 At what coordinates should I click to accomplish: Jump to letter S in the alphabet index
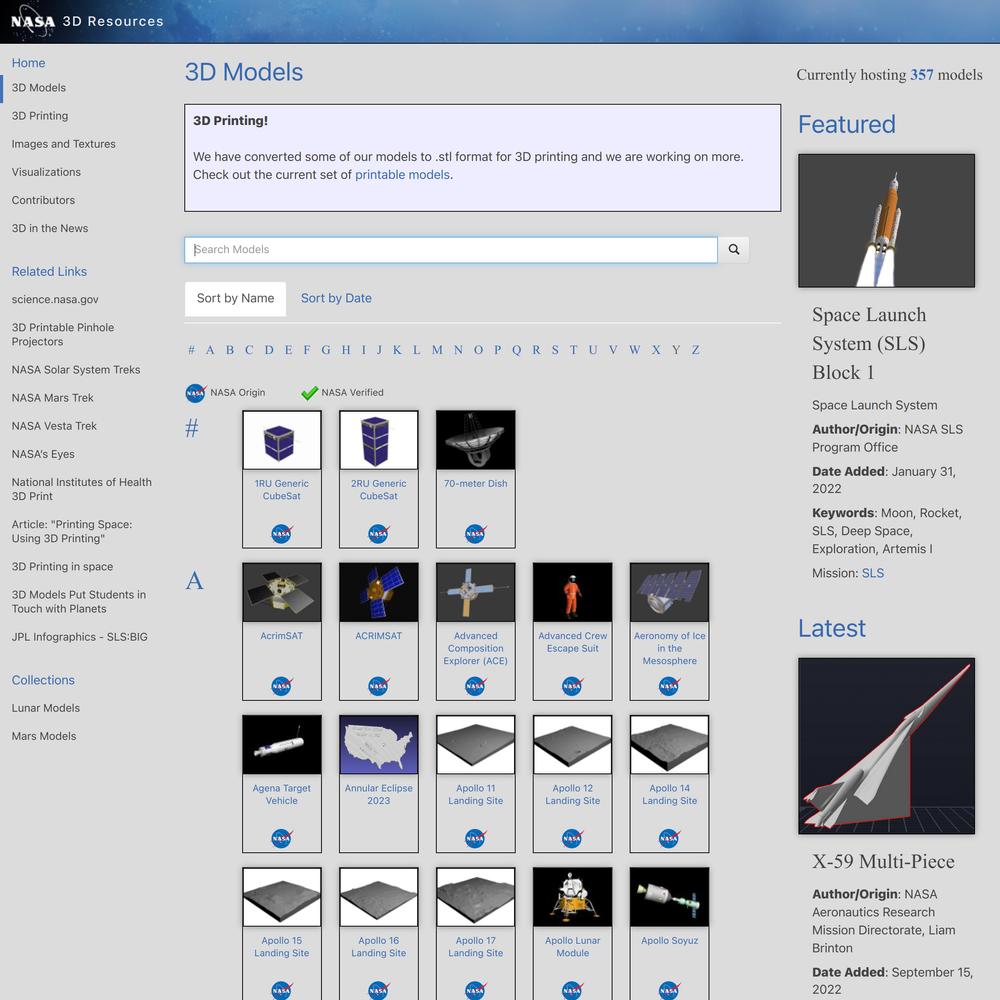[x=555, y=350]
